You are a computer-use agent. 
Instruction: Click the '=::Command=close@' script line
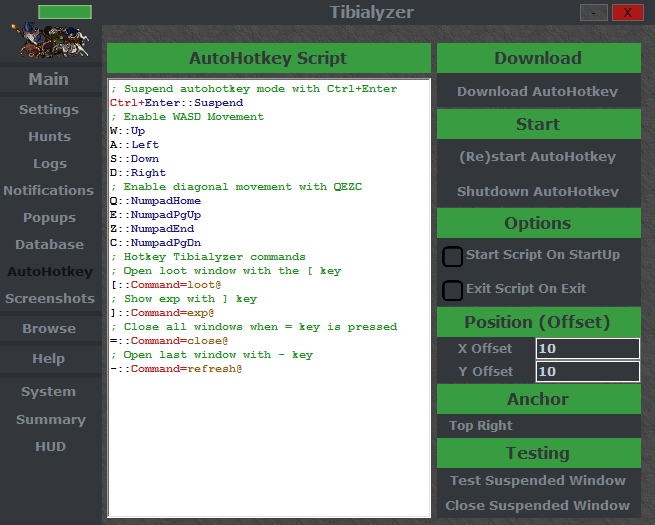(169, 341)
